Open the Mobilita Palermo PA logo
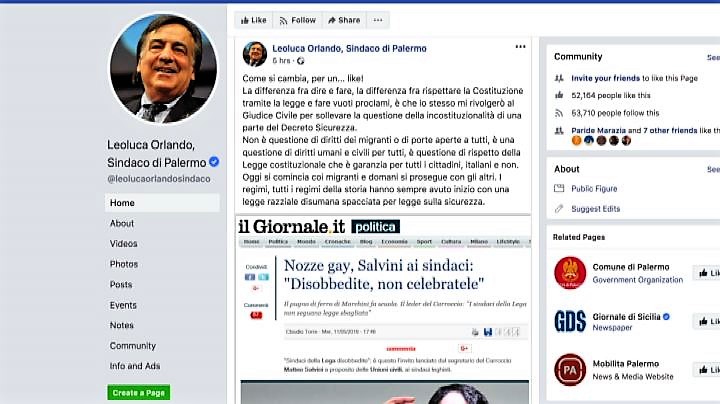720x404 pixels. point(570,370)
